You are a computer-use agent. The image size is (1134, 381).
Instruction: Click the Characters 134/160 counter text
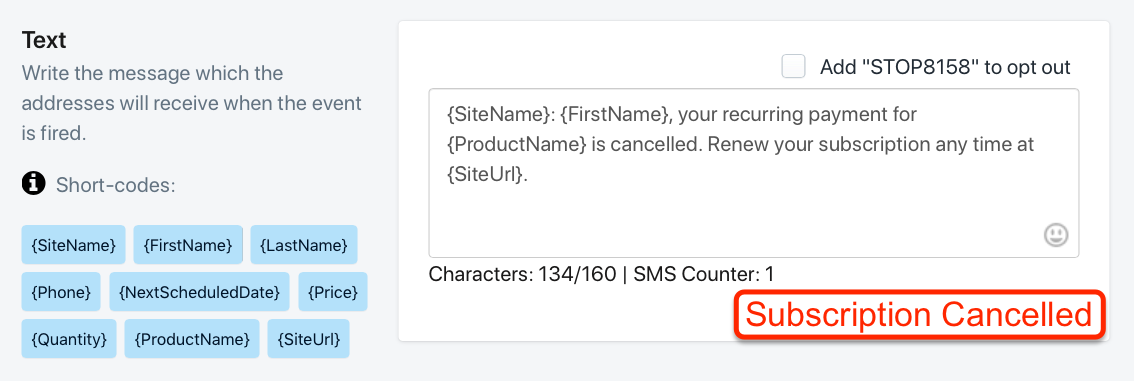[x=523, y=274]
